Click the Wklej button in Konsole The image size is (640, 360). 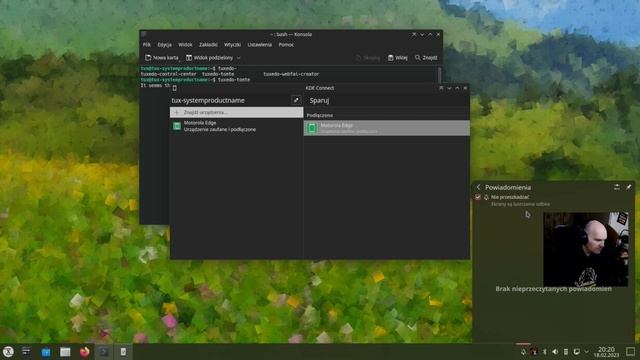pyautogui.click(x=398, y=58)
